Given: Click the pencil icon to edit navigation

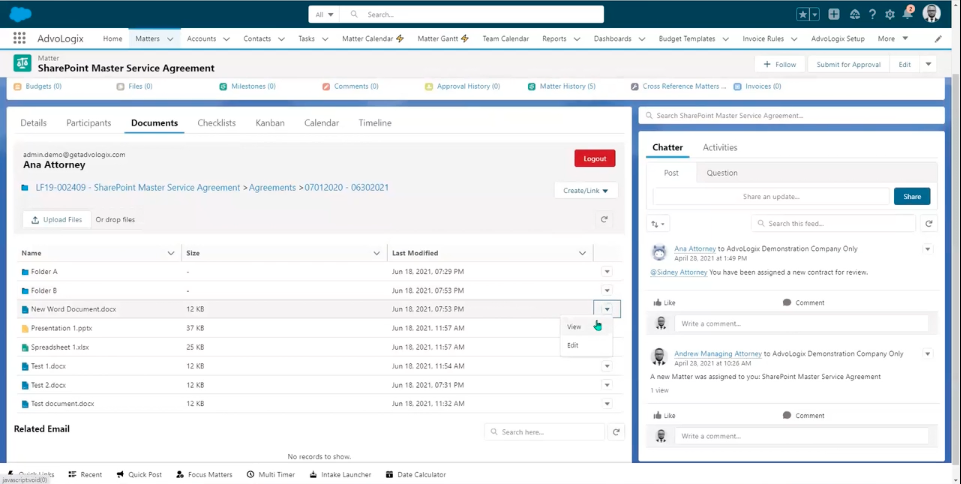Looking at the screenshot, I should (937, 39).
